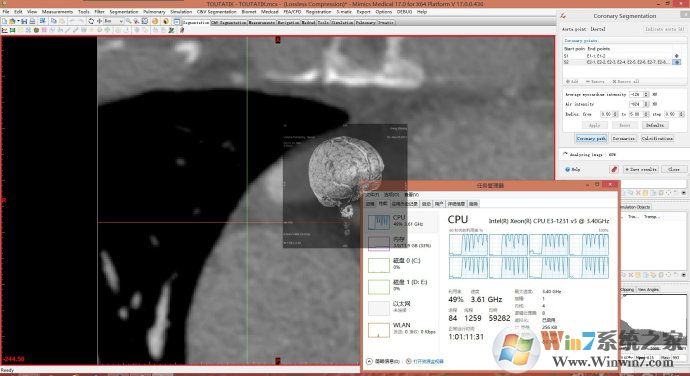This screenshot has width=690, height=376.
Task: Switch to the Measurements toolbar tab
Action: tap(262, 22)
